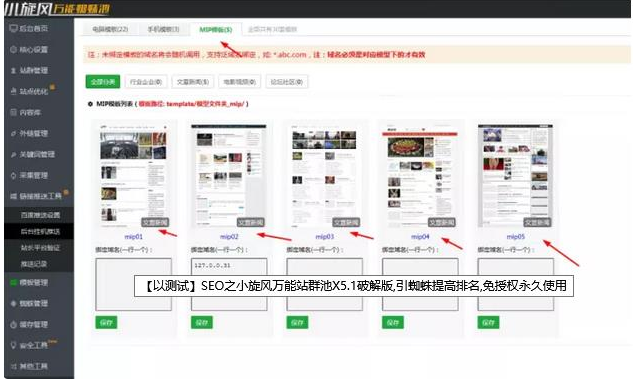Open 百度推送设置 submenu item

(x=40, y=215)
